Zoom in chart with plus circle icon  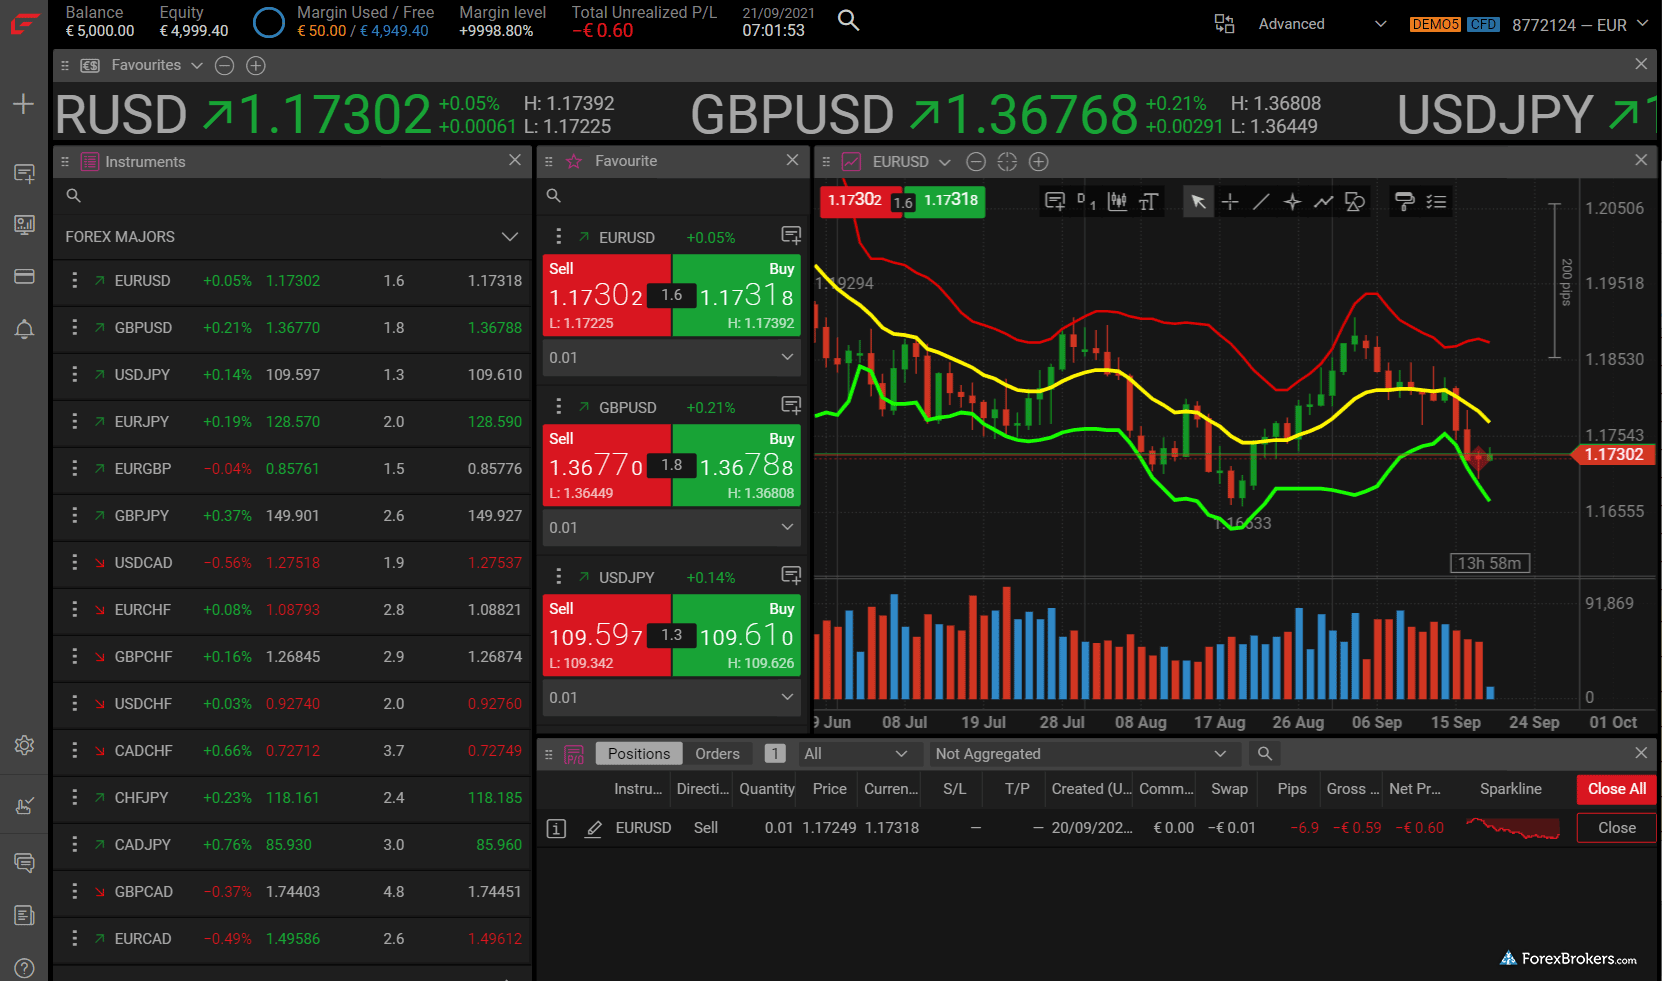(x=1039, y=162)
